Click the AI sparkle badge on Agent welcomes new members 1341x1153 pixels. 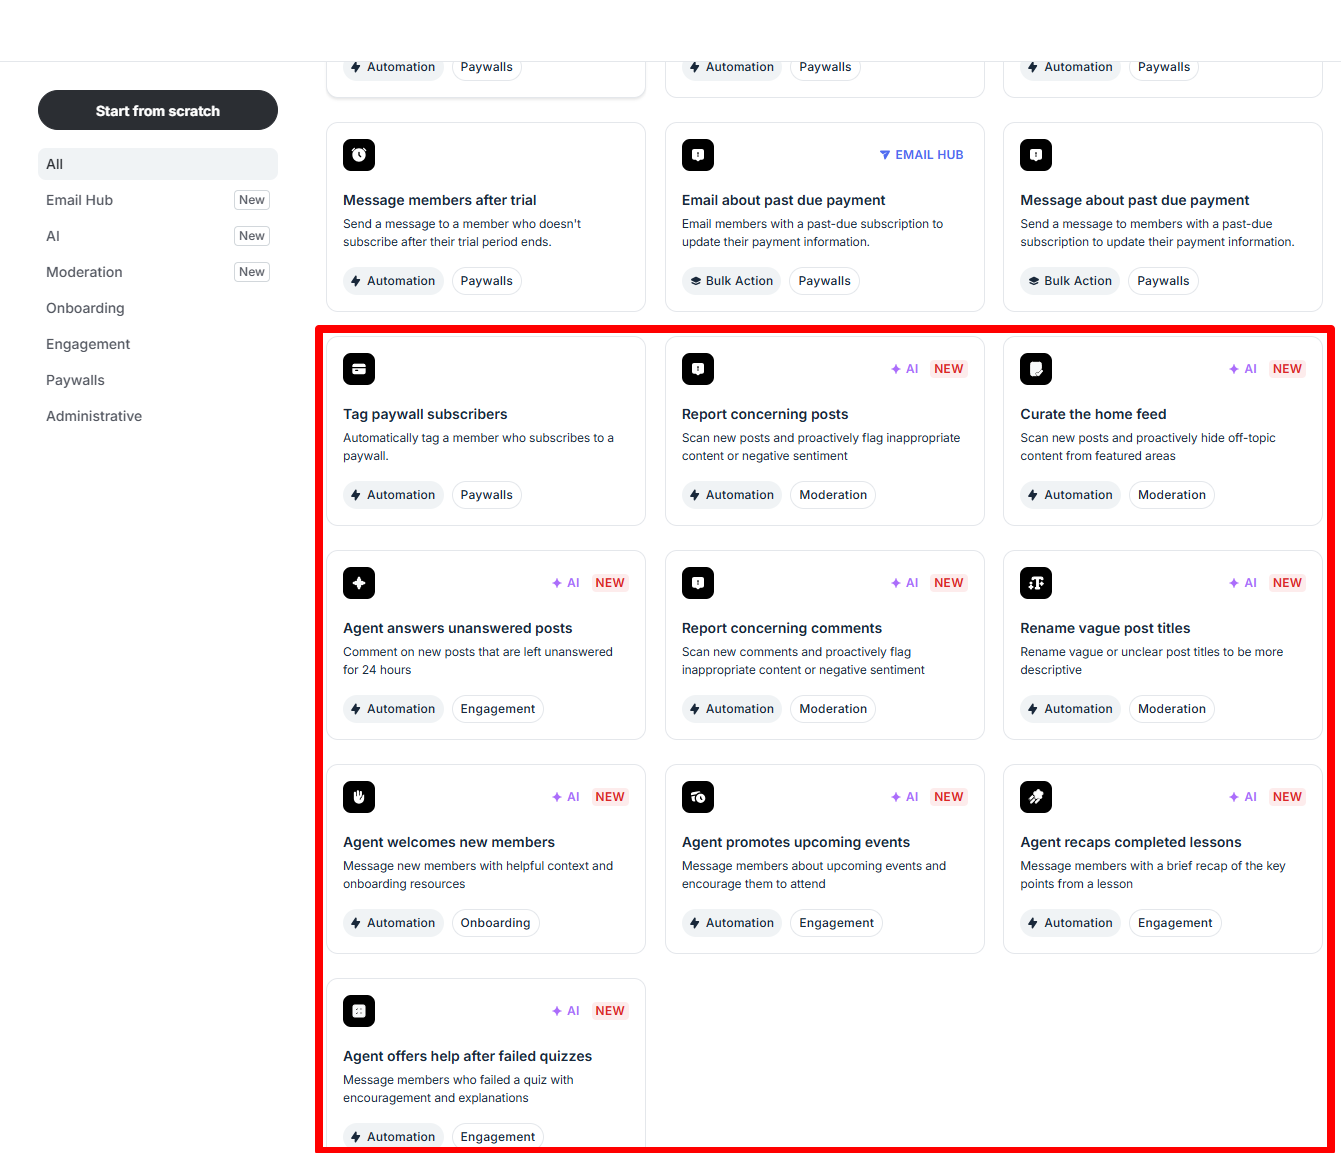[566, 797]
